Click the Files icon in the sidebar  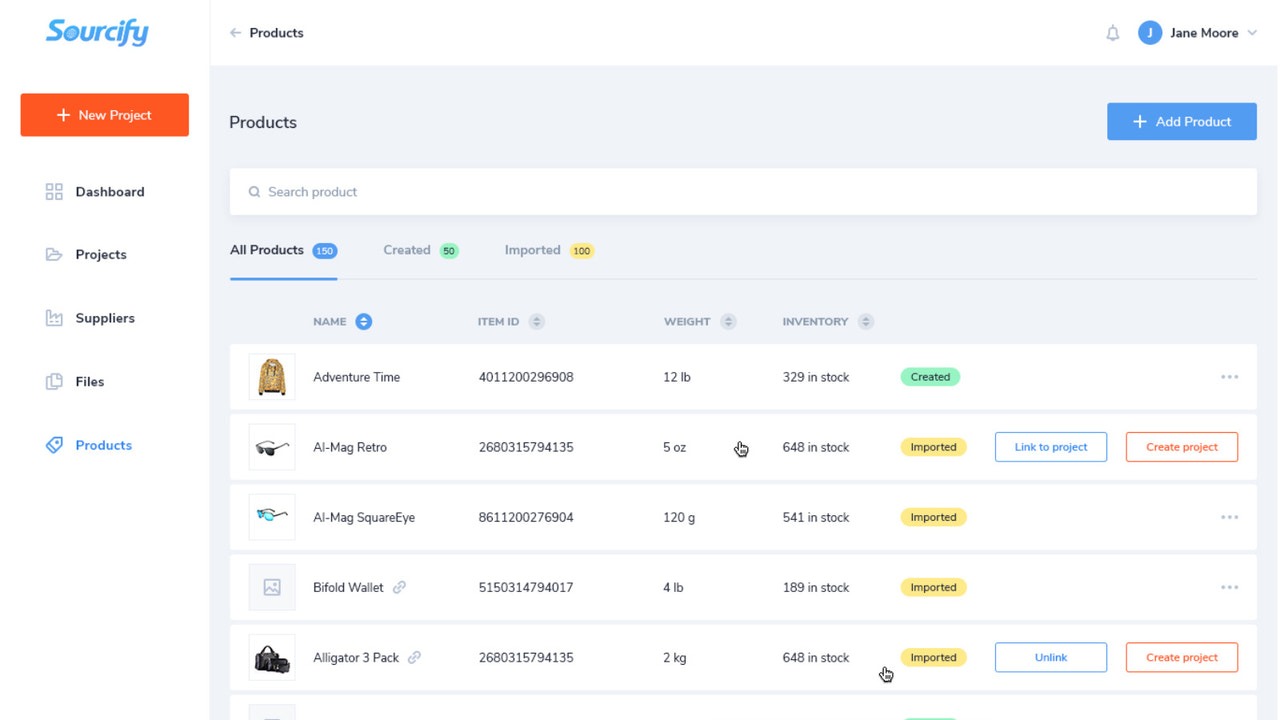coord(54,381)
